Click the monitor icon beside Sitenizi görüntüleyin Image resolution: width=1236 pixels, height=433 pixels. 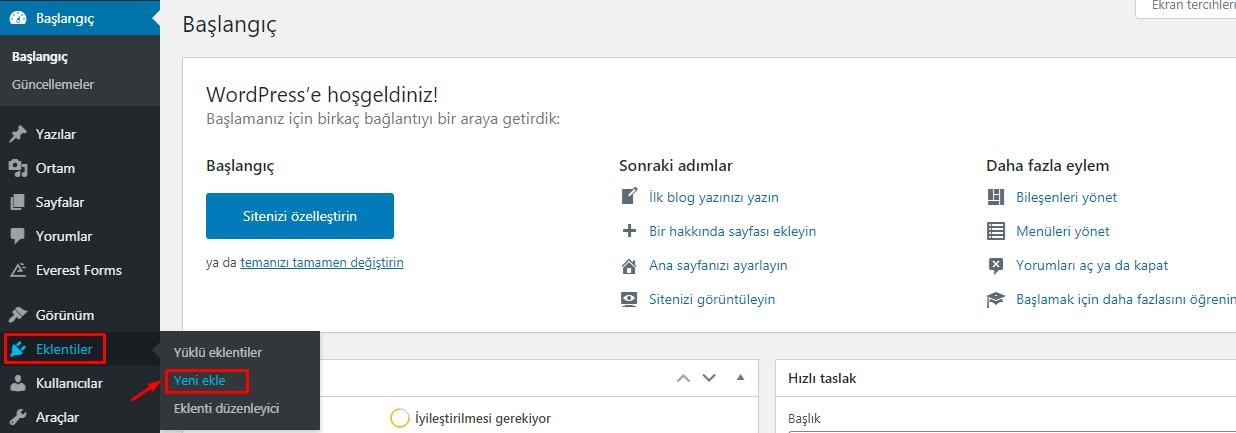coord(629,299)
